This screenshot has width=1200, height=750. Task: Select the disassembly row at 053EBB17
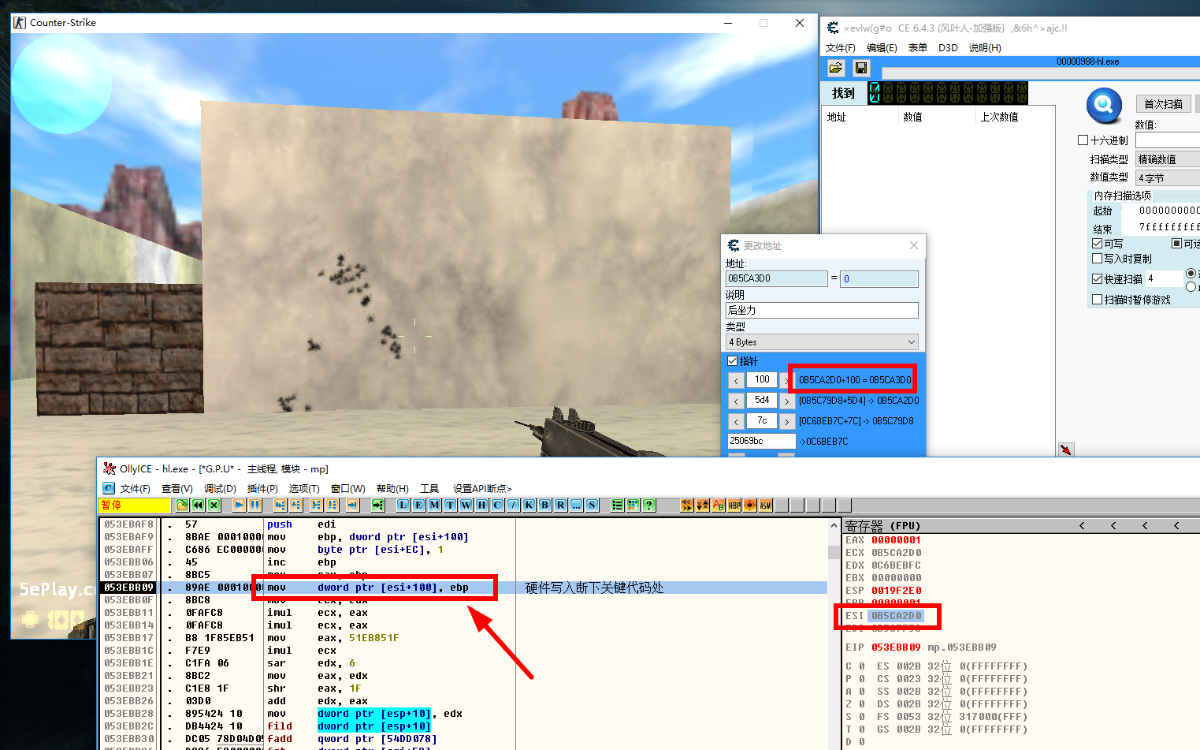click(x=463, y=637)
